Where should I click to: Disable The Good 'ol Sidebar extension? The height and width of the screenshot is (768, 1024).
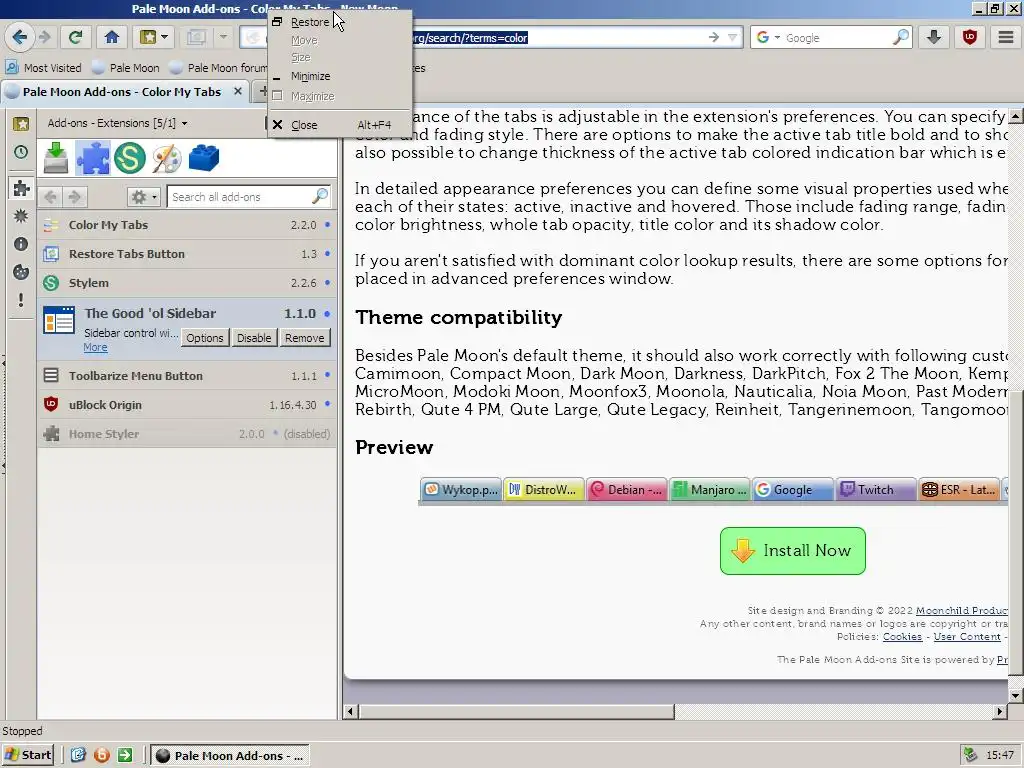click(x=254, y=338)
